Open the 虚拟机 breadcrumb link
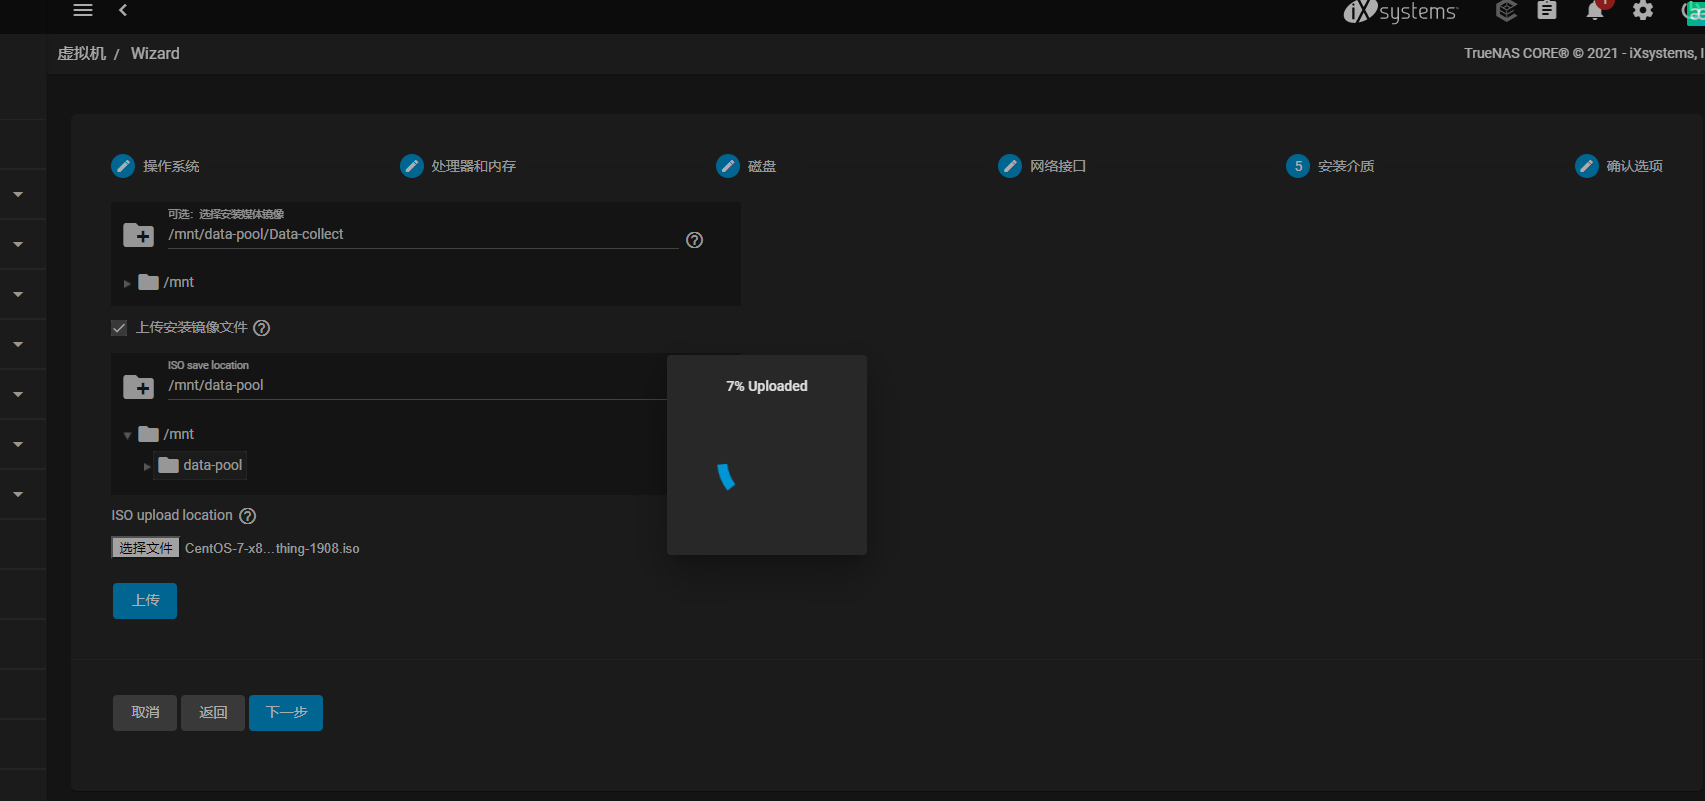Screen dimensions: 1705x801 coord(82,54)
